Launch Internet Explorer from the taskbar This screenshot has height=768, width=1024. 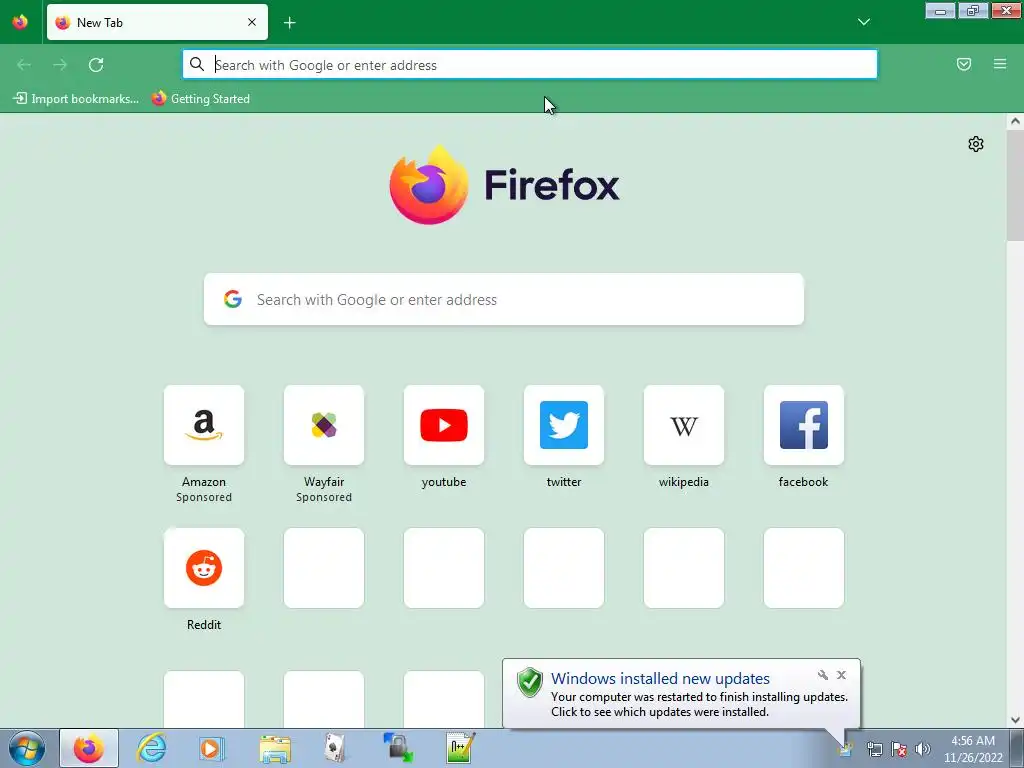point(152,748)
